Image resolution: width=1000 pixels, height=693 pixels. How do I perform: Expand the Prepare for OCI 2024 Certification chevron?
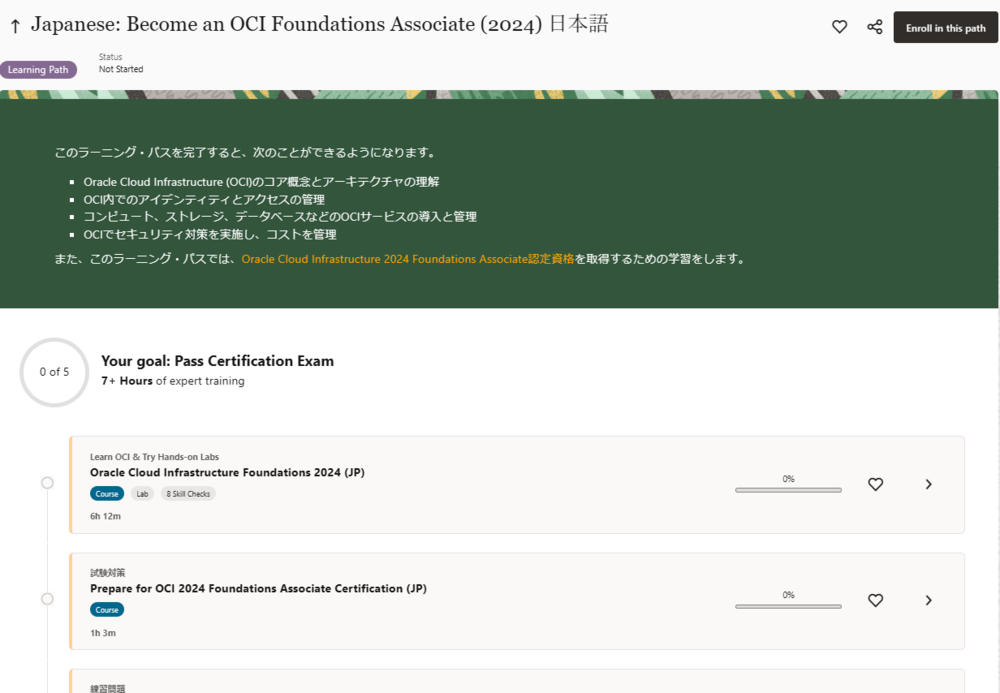coord(928,600)
